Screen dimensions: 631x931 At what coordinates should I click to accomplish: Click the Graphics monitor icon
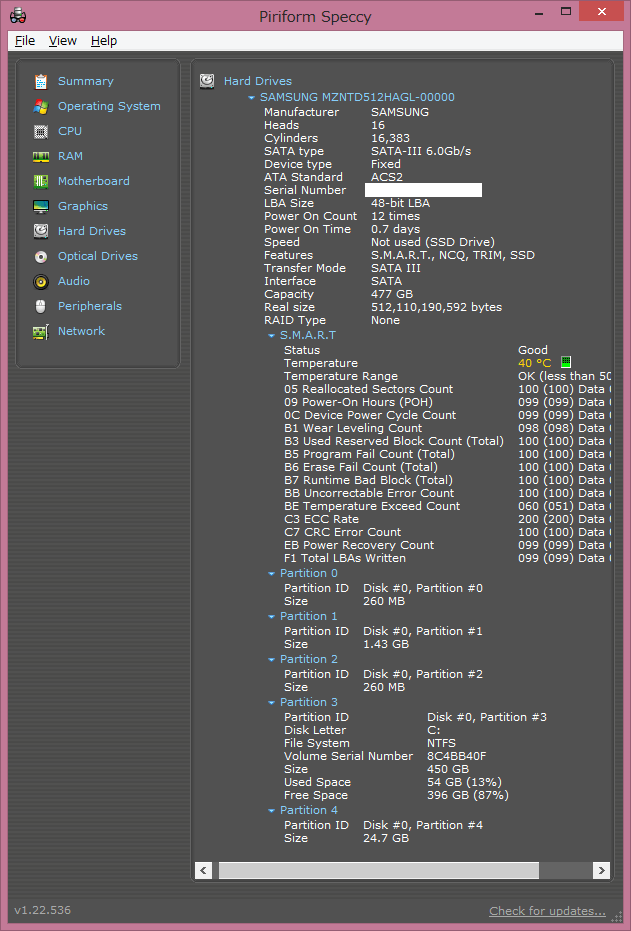40,206
